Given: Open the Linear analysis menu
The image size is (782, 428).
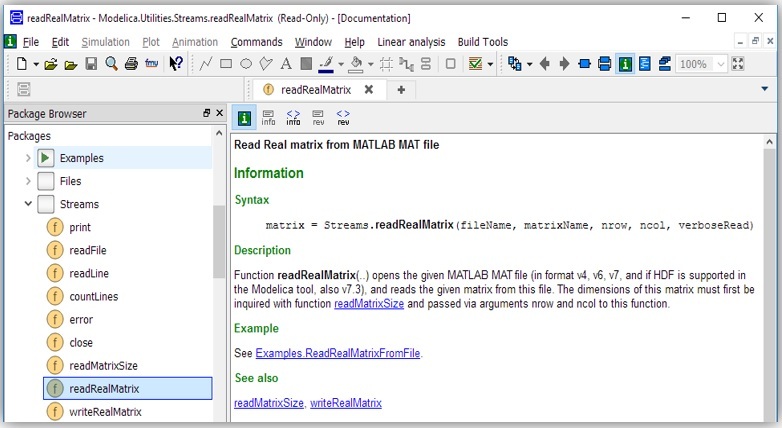Looking at the screenshot, I should 411,42.
